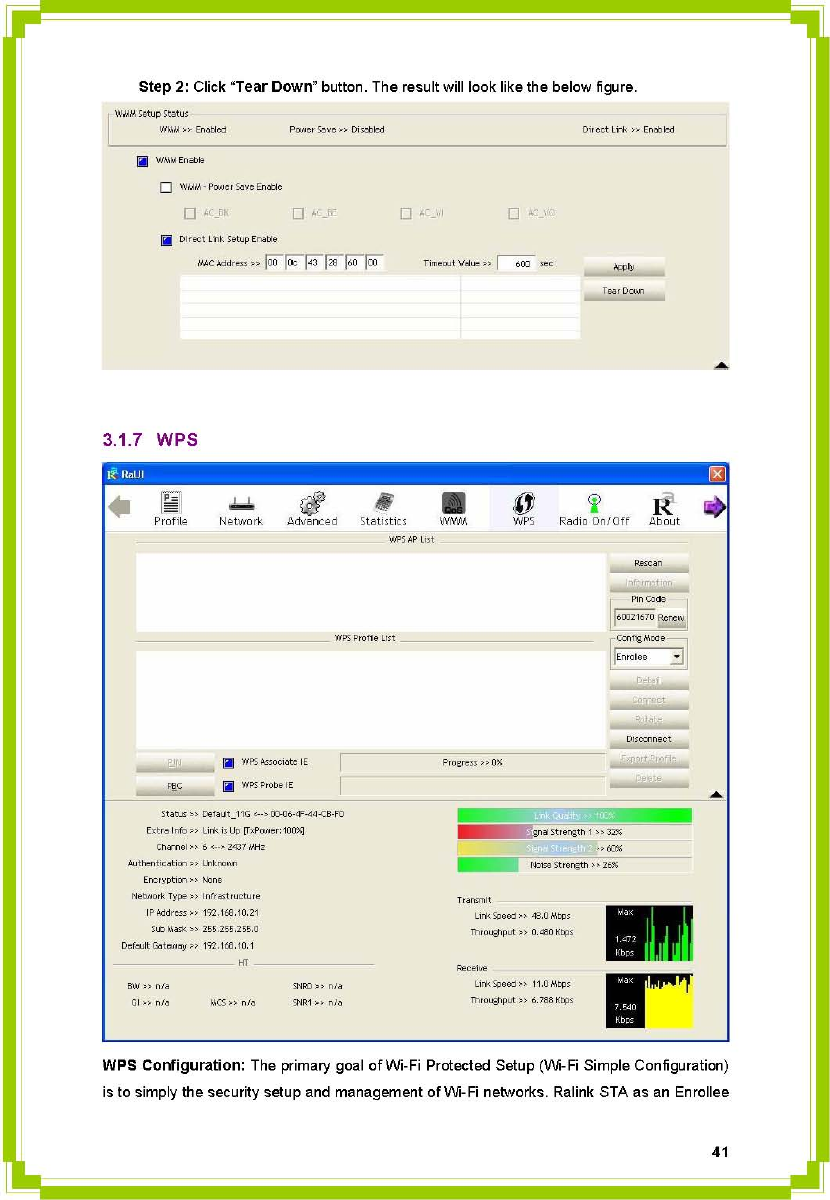830x1200 pixels.
Task: Click the Noise Strength bar
Action: pyautogui.click(x=574, y=864)
